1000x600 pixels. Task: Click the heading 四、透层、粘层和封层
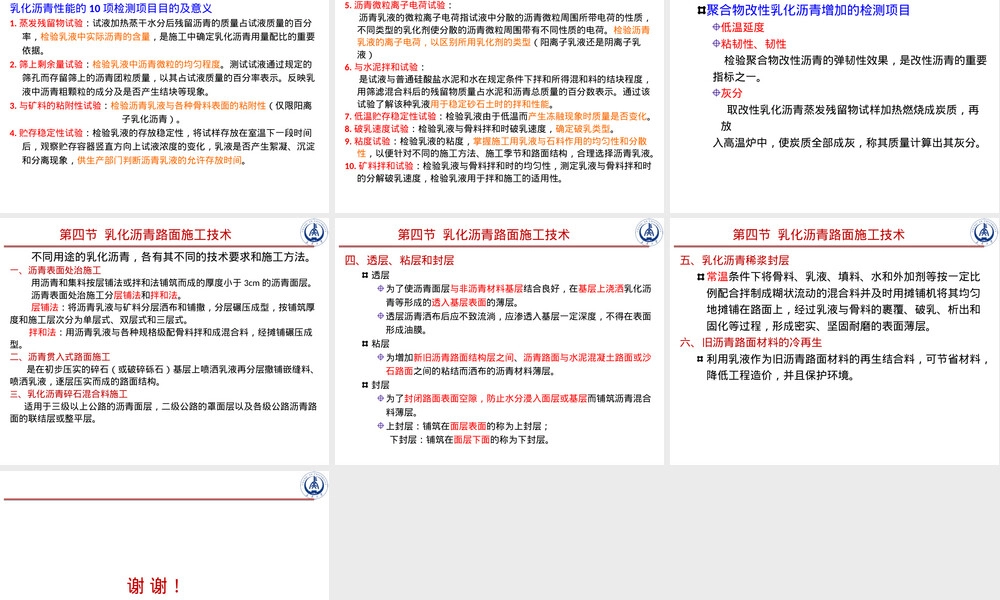(x=399, y=260)
